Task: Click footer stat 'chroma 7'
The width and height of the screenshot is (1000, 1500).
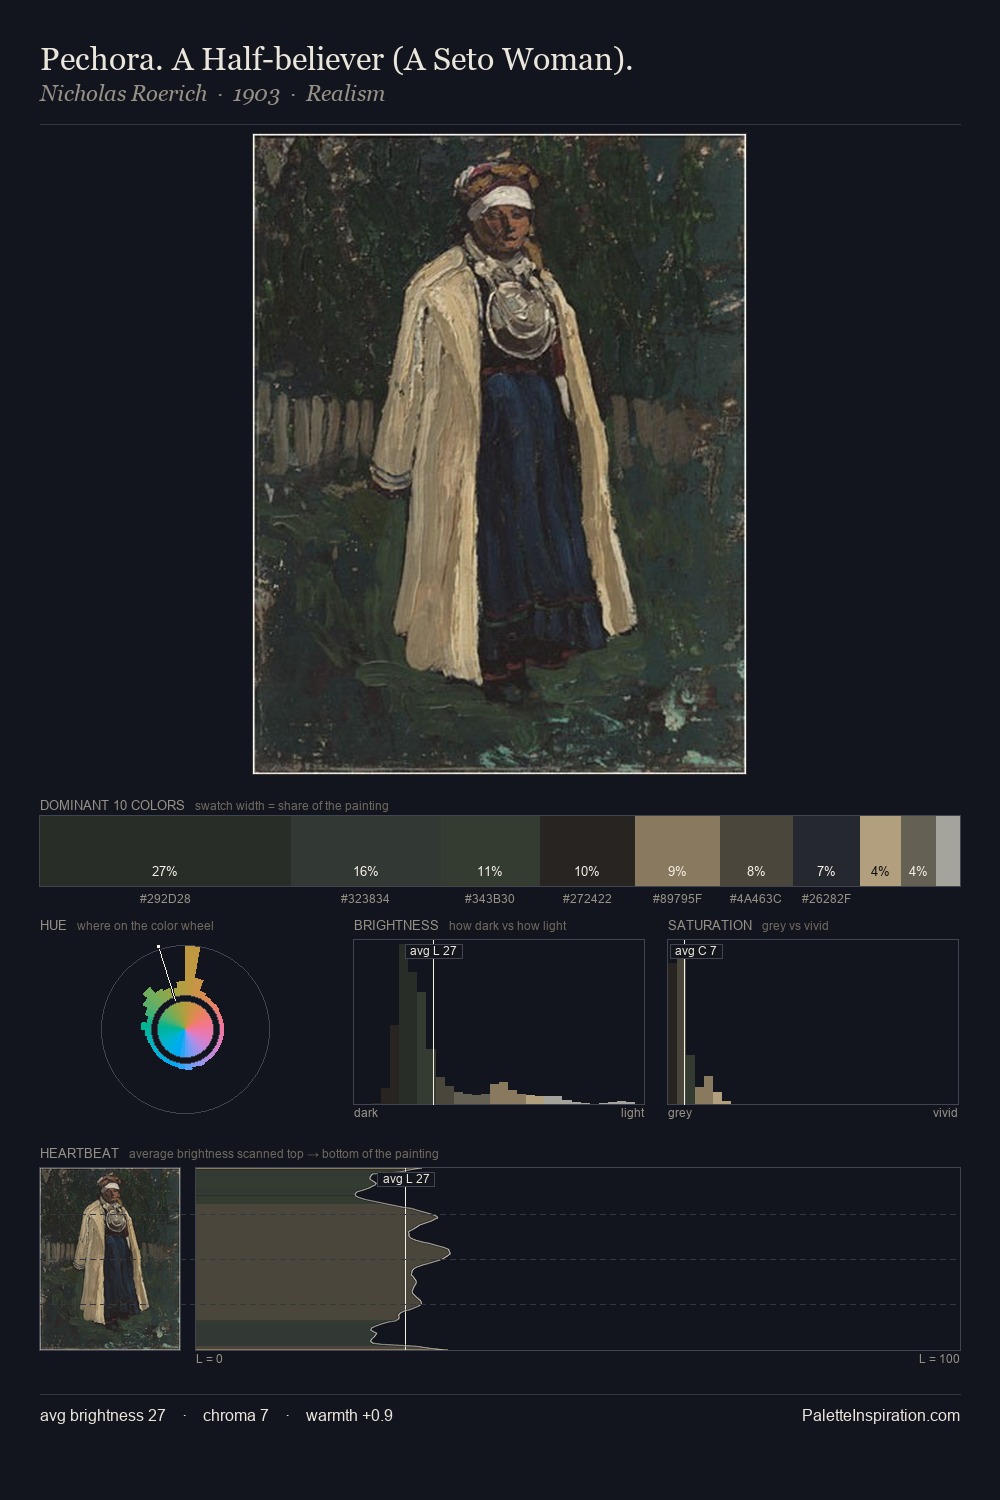Action: 236,1416
